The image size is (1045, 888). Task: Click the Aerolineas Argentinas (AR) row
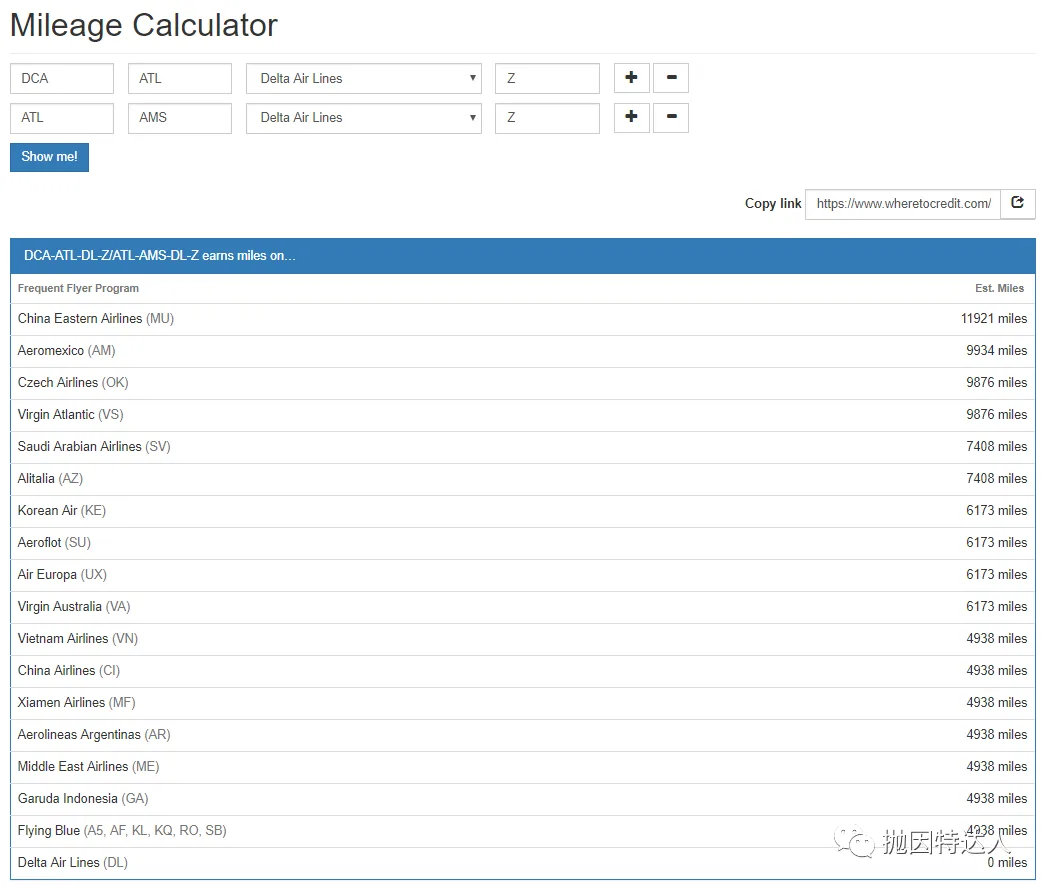(522, 735)
